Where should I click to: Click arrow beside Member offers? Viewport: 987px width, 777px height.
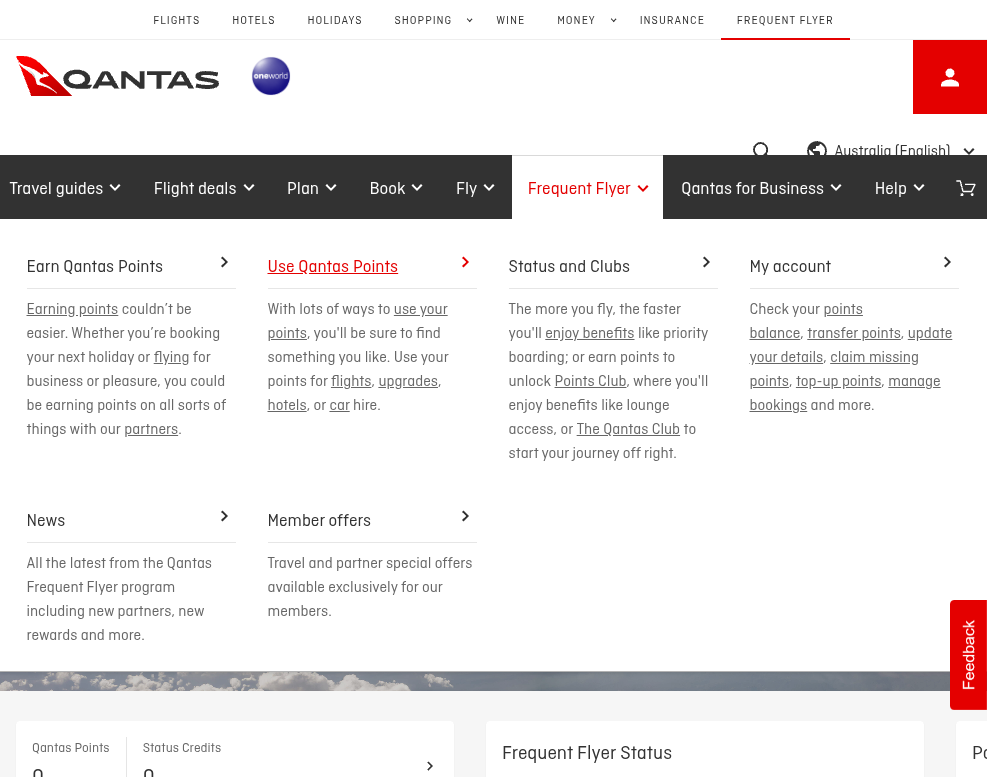pyautogui.click(x=465, y=516)
